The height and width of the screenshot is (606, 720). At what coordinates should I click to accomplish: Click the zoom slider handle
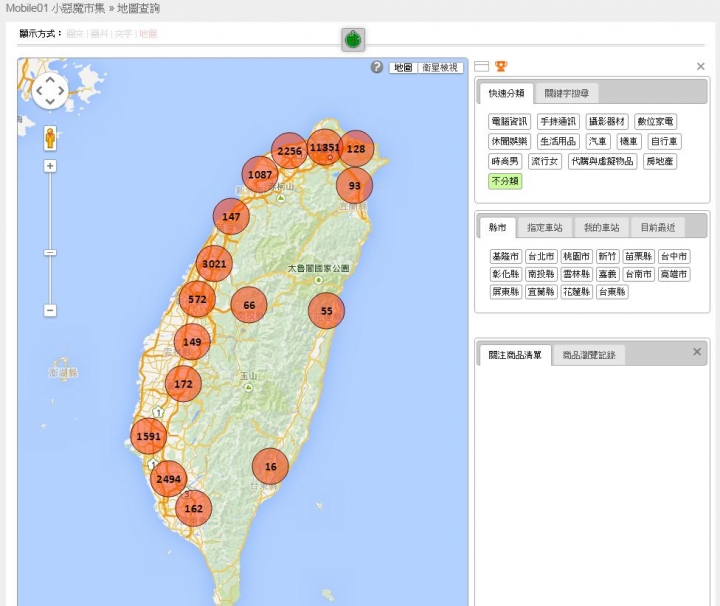pos(50,252)
